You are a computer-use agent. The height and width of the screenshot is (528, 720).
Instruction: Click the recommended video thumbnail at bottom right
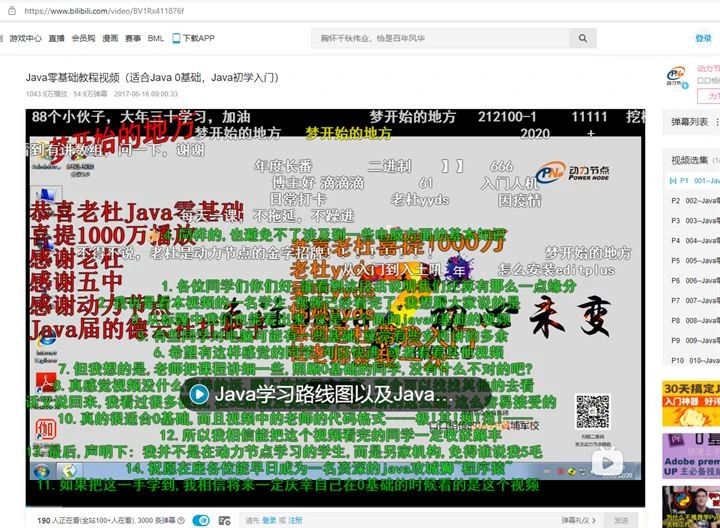pos(691,507)
